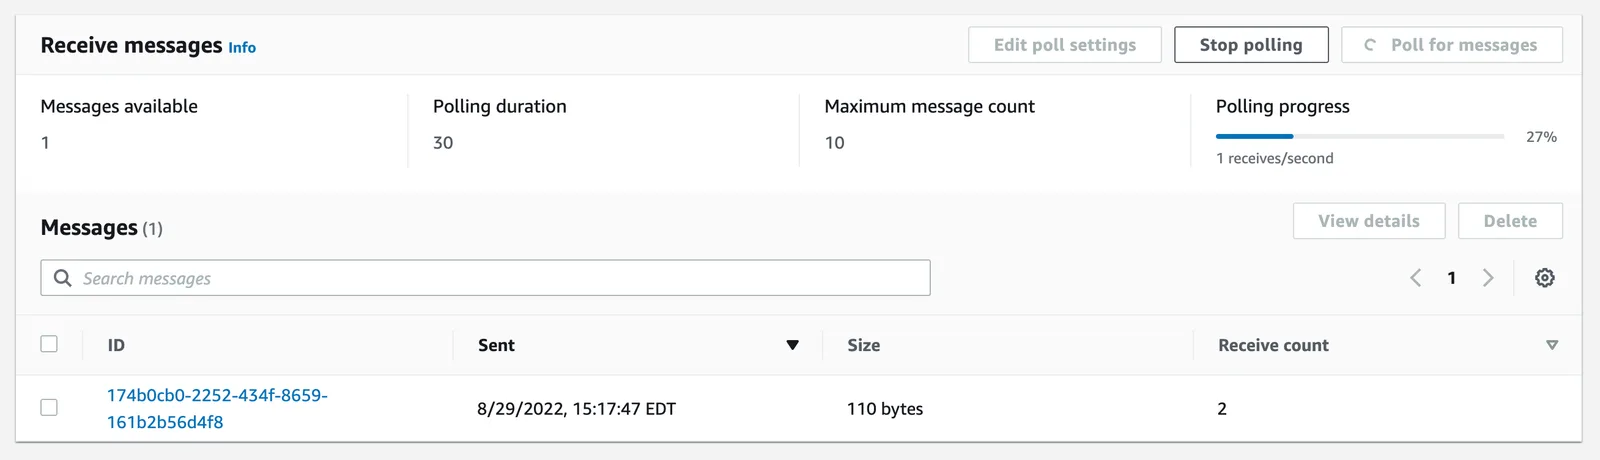Click View details button

tap(1369, 221)
